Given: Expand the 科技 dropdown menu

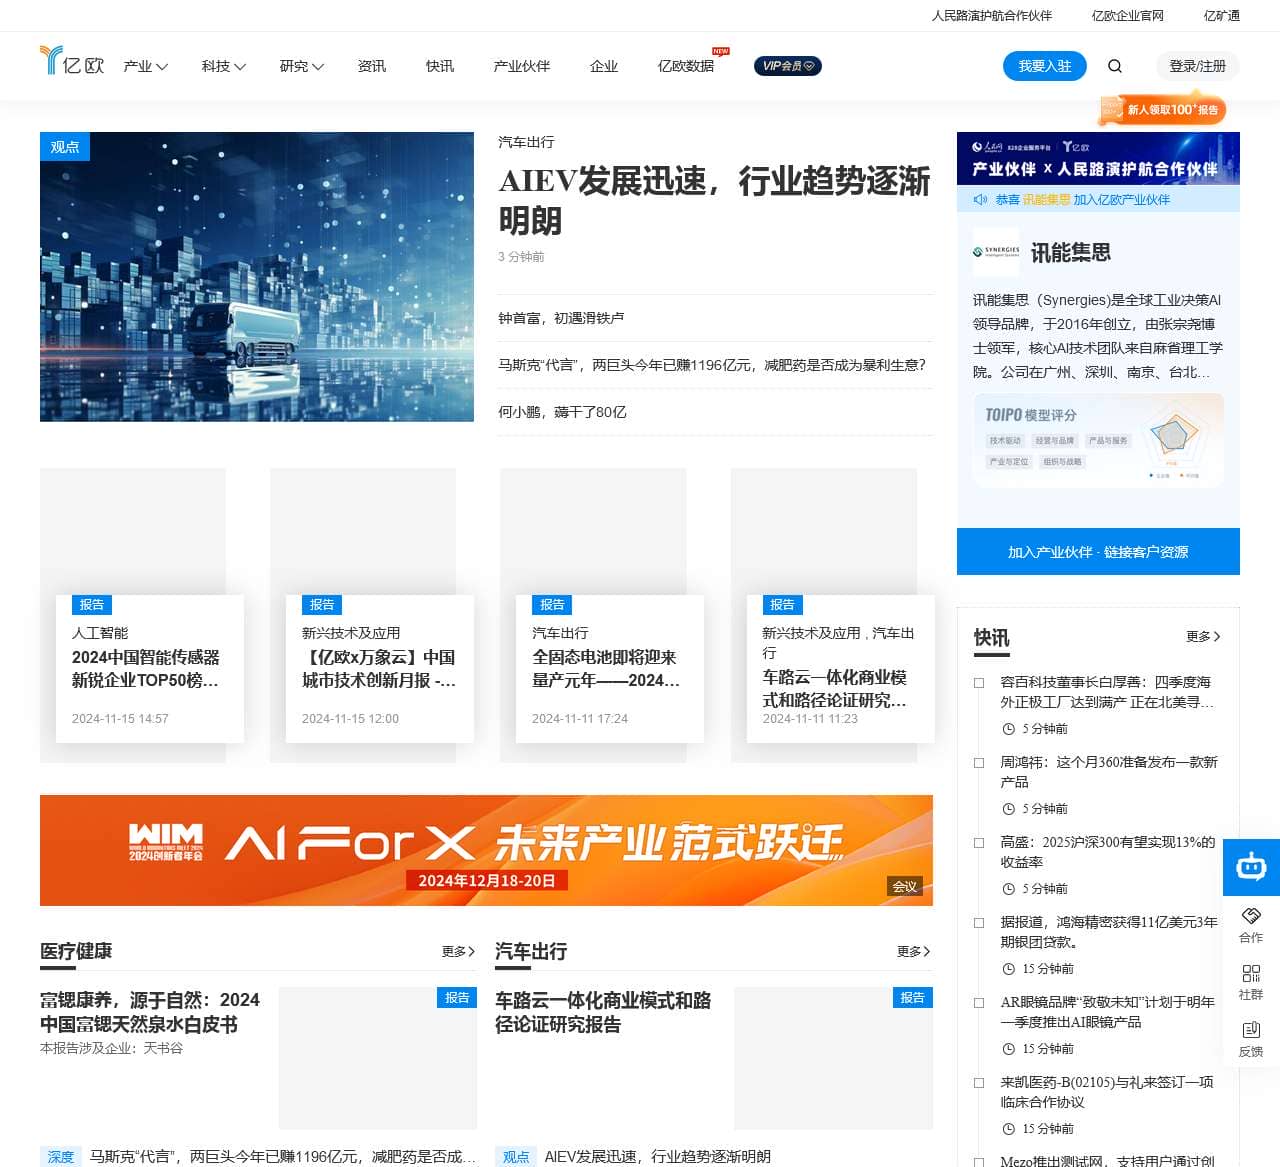Looking at the screenshot, I should pyautogui.click(x=224, y=66).
